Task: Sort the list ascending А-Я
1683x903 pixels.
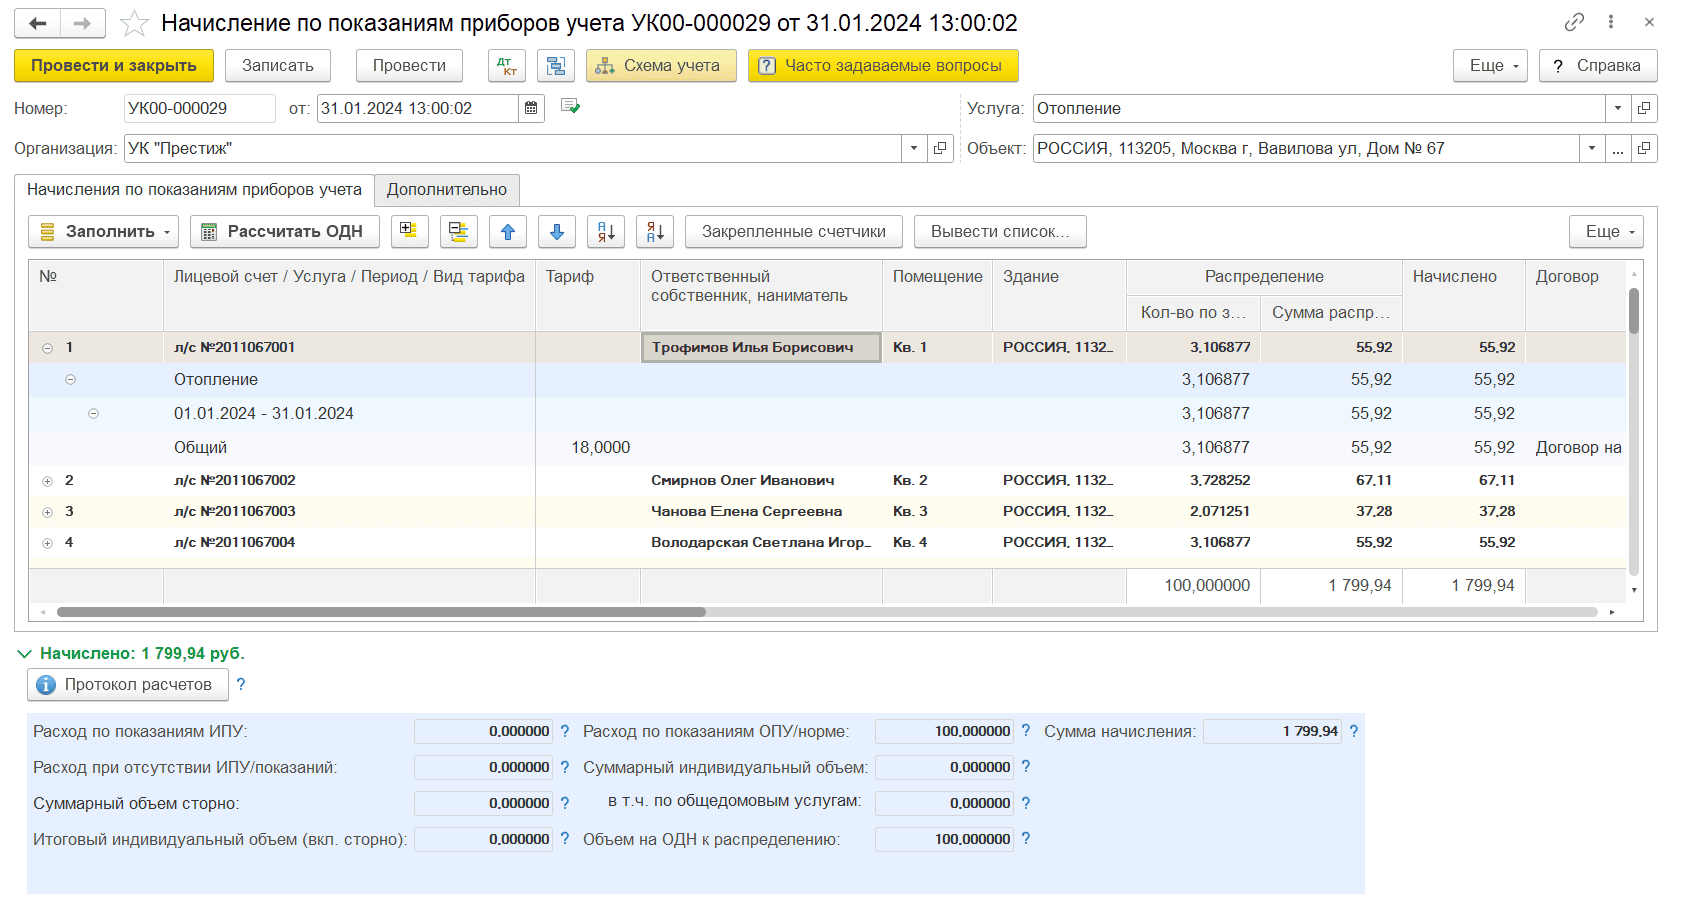Action: pyautogui.click(x=606, y=232)
